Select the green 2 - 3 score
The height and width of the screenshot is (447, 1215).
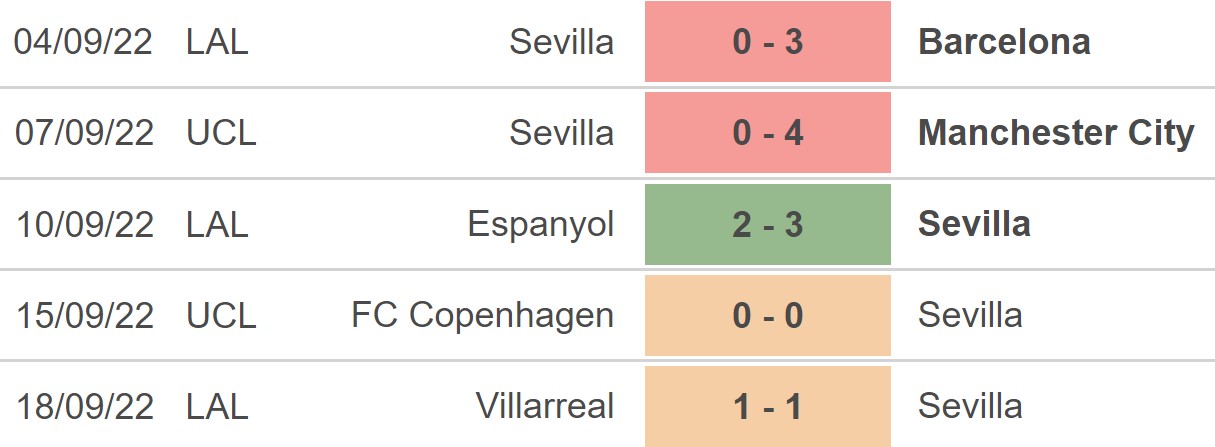point(767,224)
